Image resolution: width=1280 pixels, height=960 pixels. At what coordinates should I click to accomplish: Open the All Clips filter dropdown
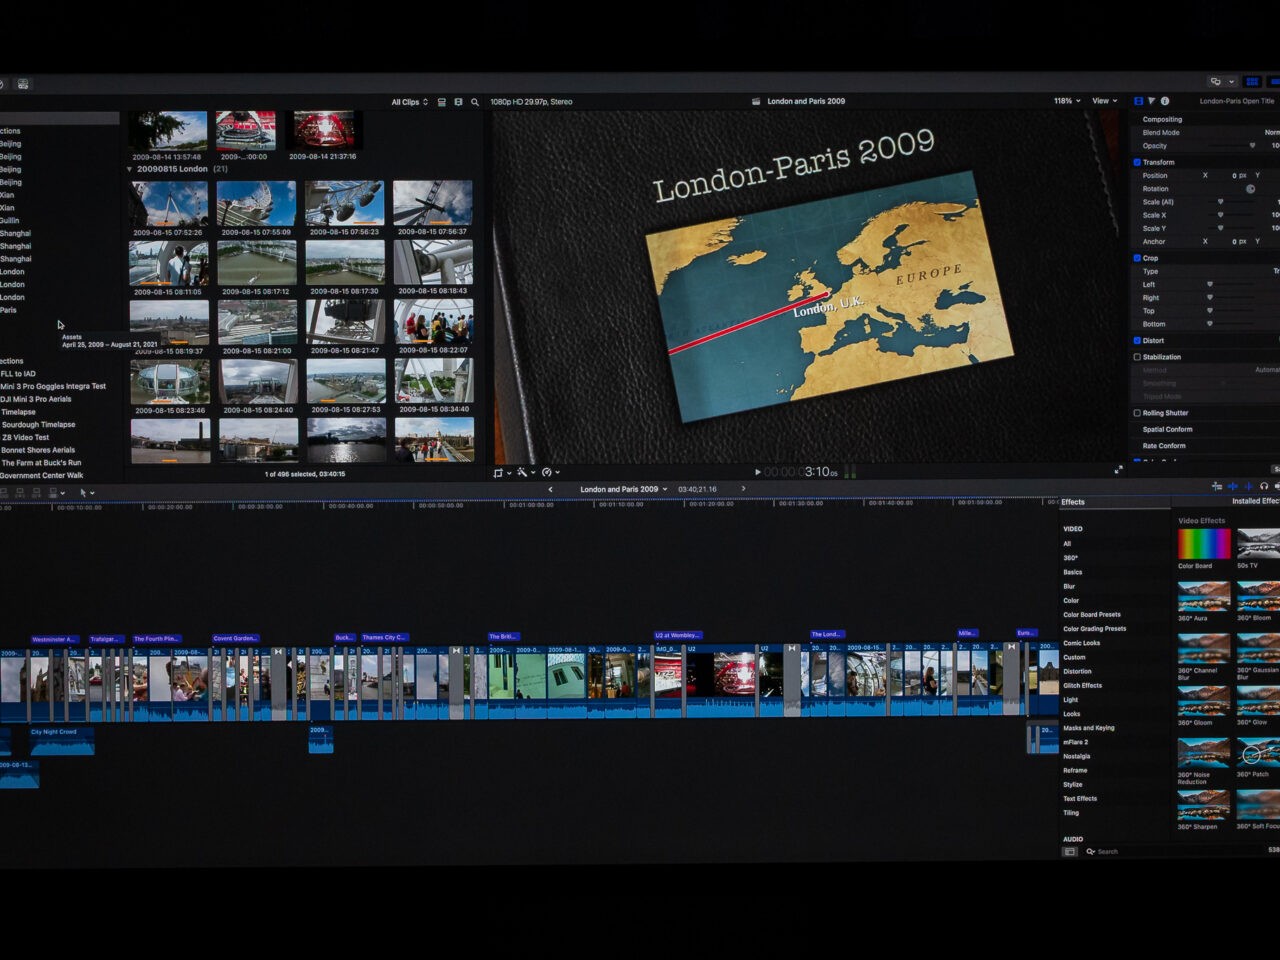[409, 102]
